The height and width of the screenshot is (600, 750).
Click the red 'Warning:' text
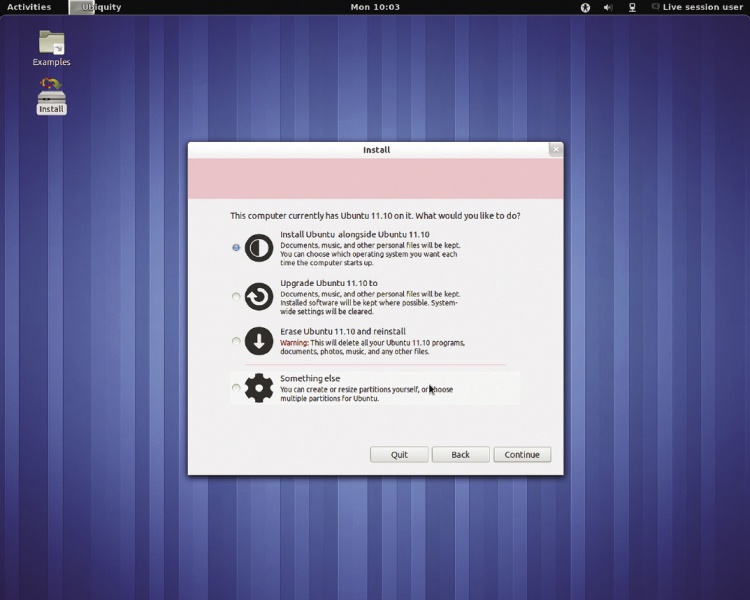[294, 343]
